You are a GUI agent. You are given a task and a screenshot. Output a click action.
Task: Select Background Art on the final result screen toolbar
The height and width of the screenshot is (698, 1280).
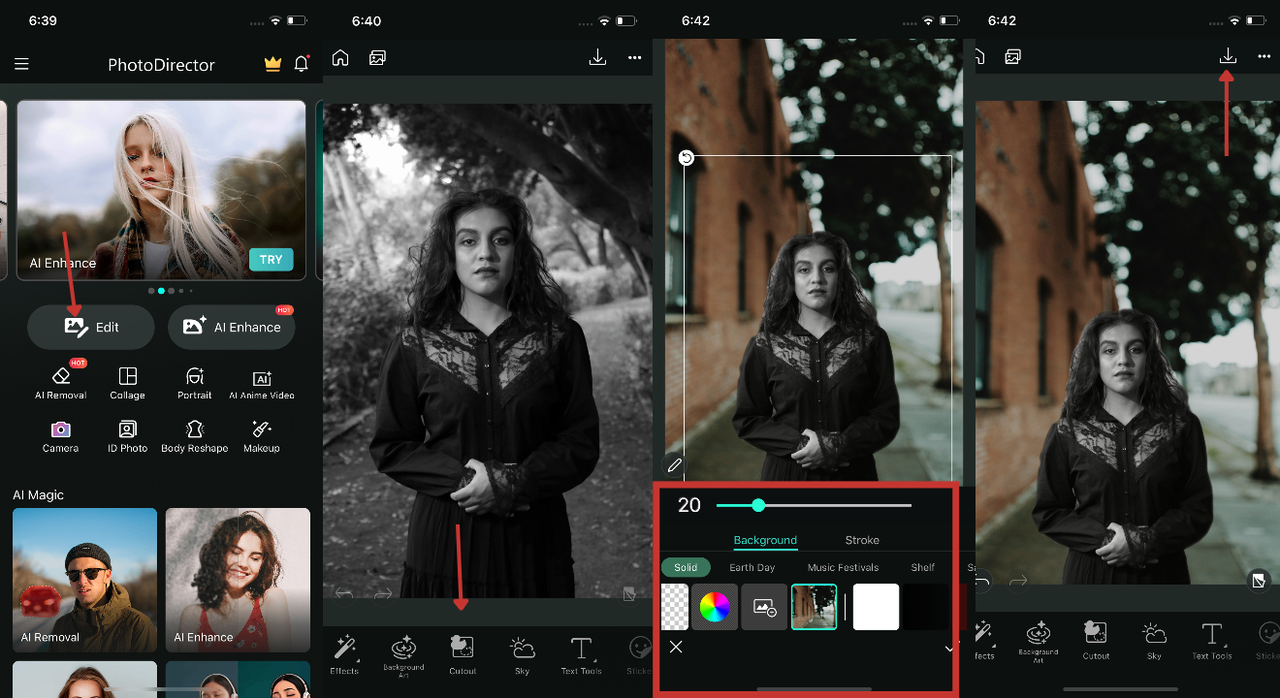click(1038, 640)
